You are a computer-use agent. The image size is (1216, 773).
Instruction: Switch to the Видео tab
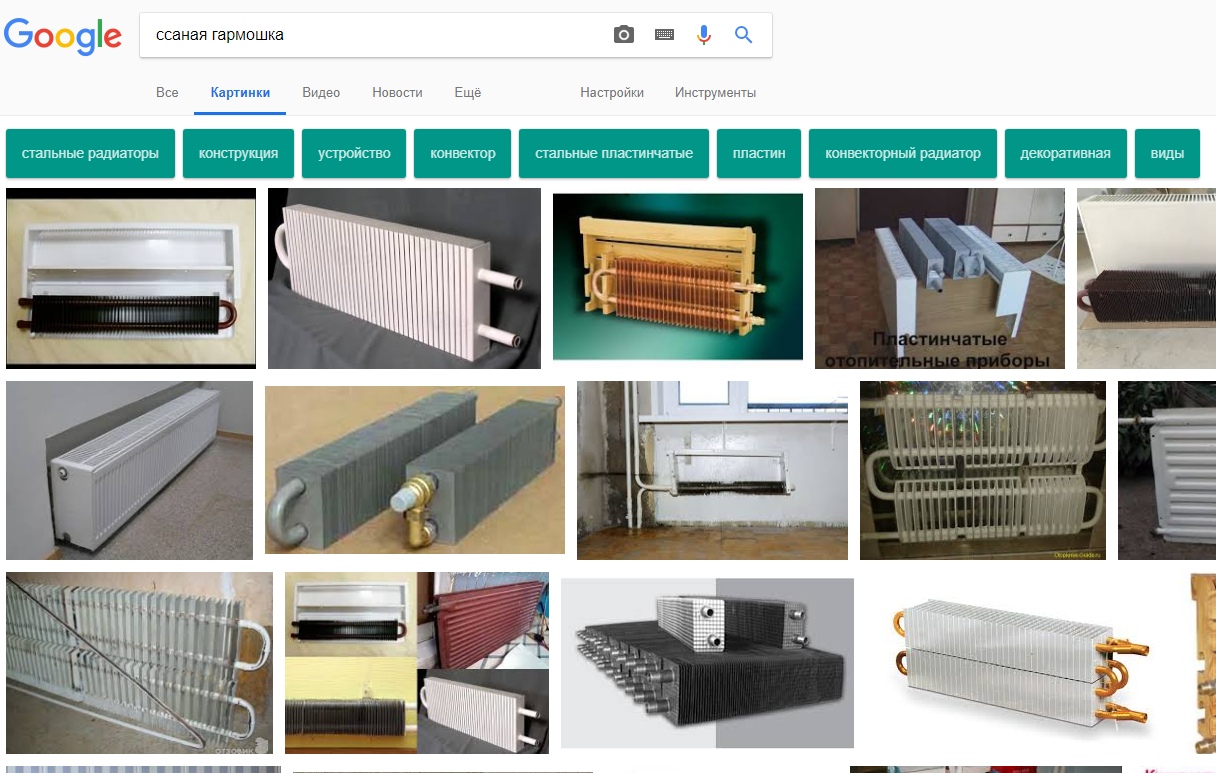coord(321,93)
